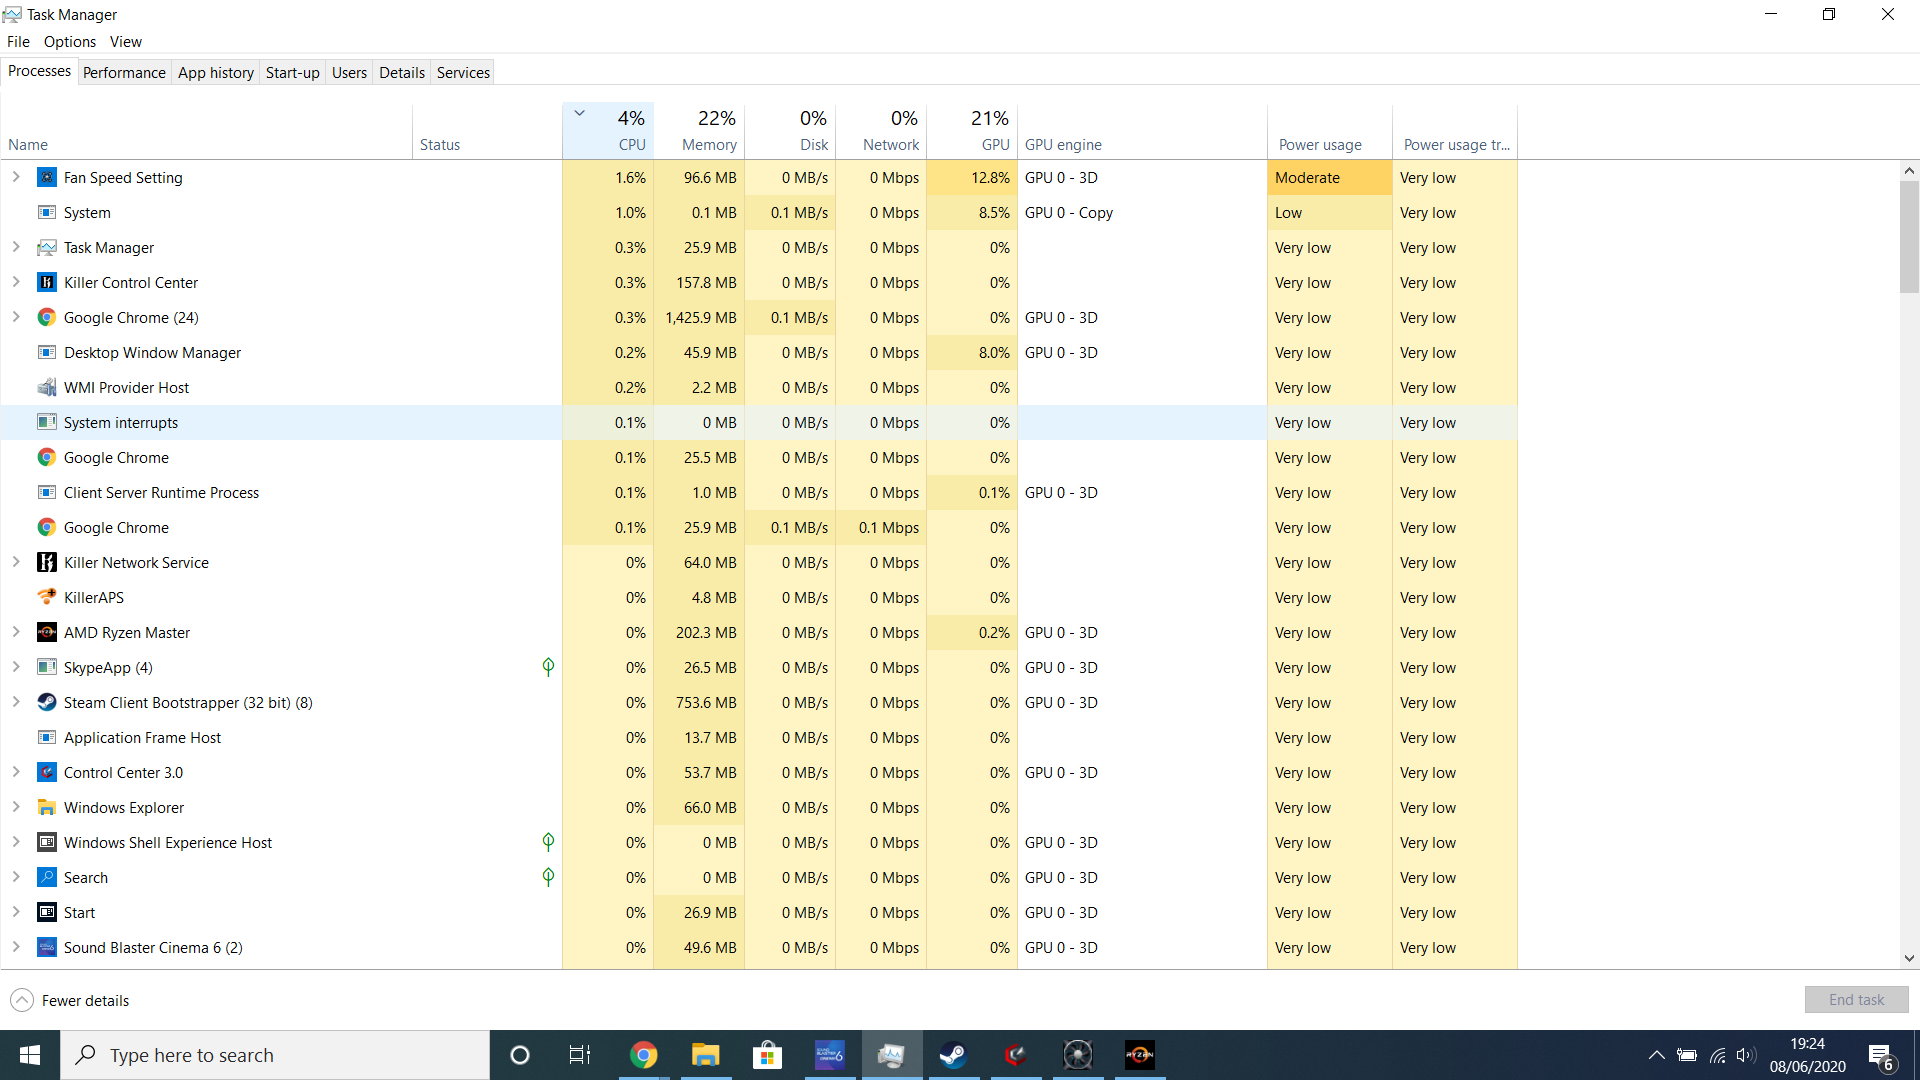This screenshot has width=1920, height=1080.
Task: Switch to the Details tab
Action: 402,73
